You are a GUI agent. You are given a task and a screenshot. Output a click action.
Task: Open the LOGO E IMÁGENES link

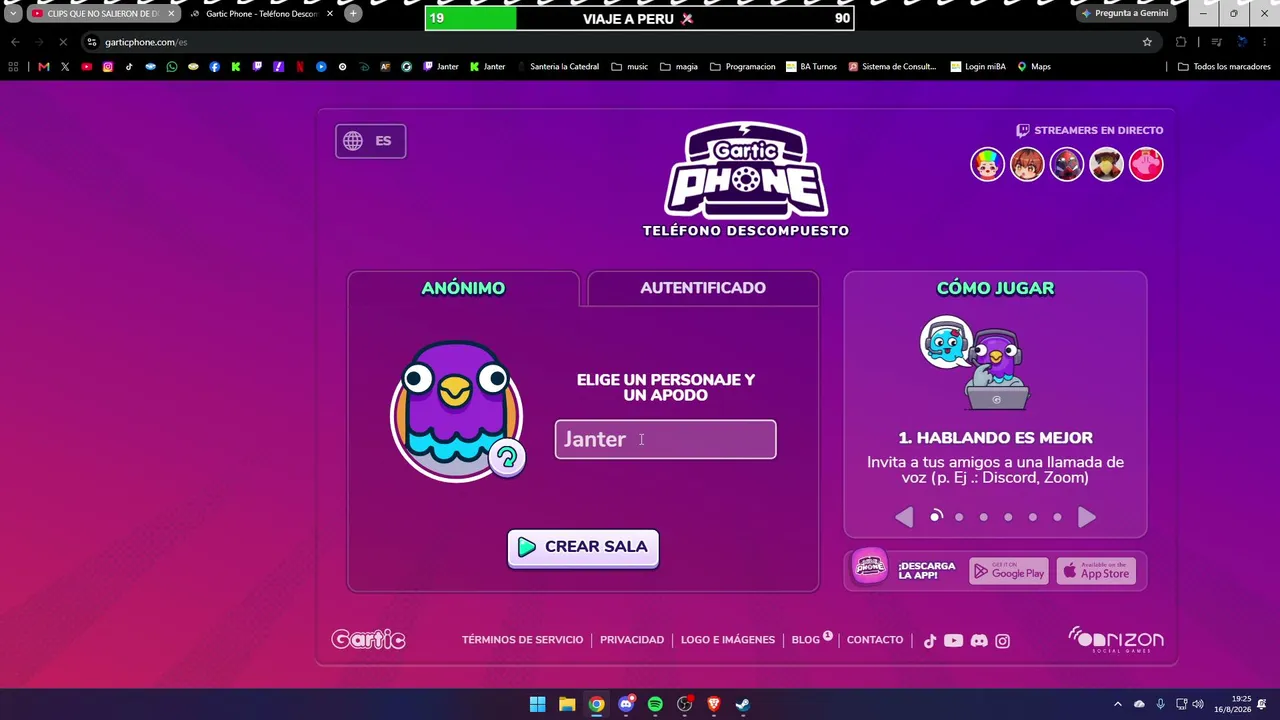coord(728,640)
